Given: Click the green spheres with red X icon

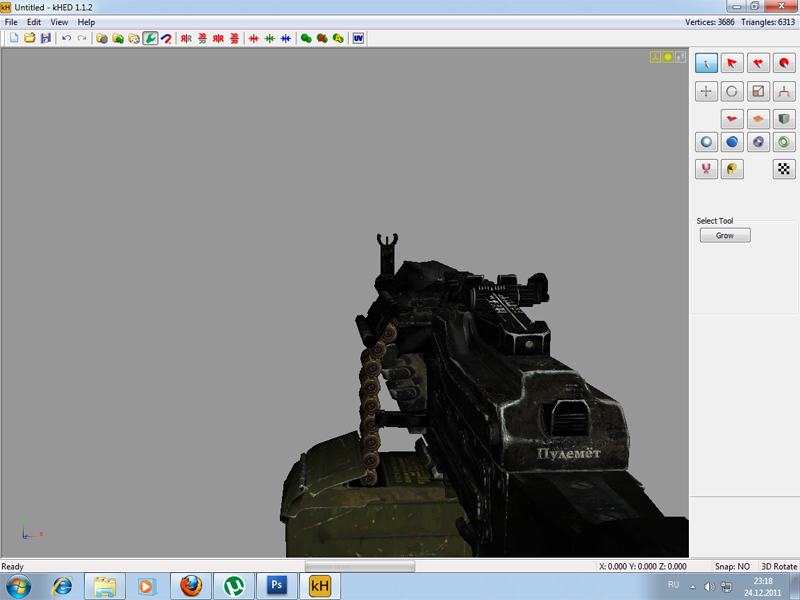Looking at the screenshot, I should coord(322,38).
